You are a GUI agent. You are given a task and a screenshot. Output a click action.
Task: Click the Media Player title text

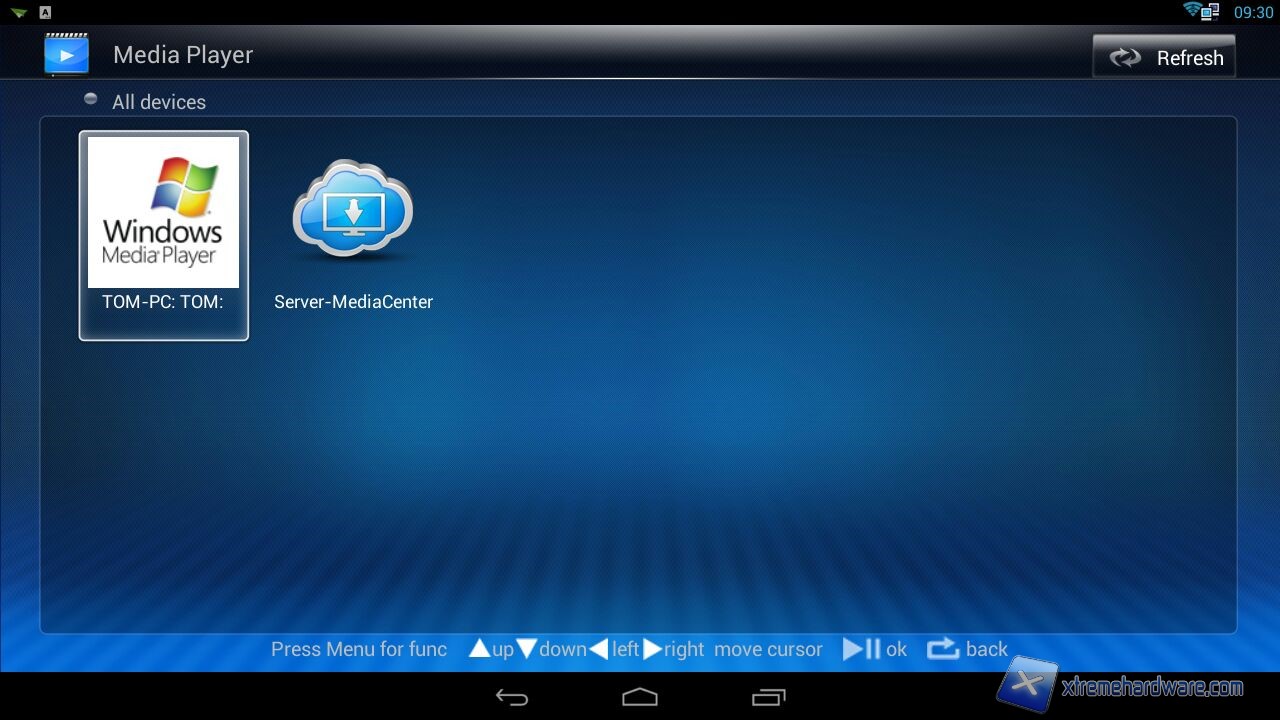point(183,55)
